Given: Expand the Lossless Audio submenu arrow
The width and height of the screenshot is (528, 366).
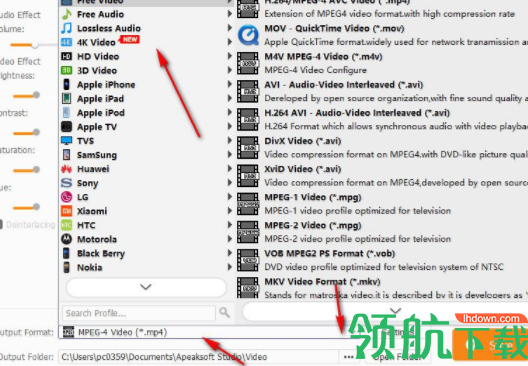Looking at the screenshot, I should (230, 28).
